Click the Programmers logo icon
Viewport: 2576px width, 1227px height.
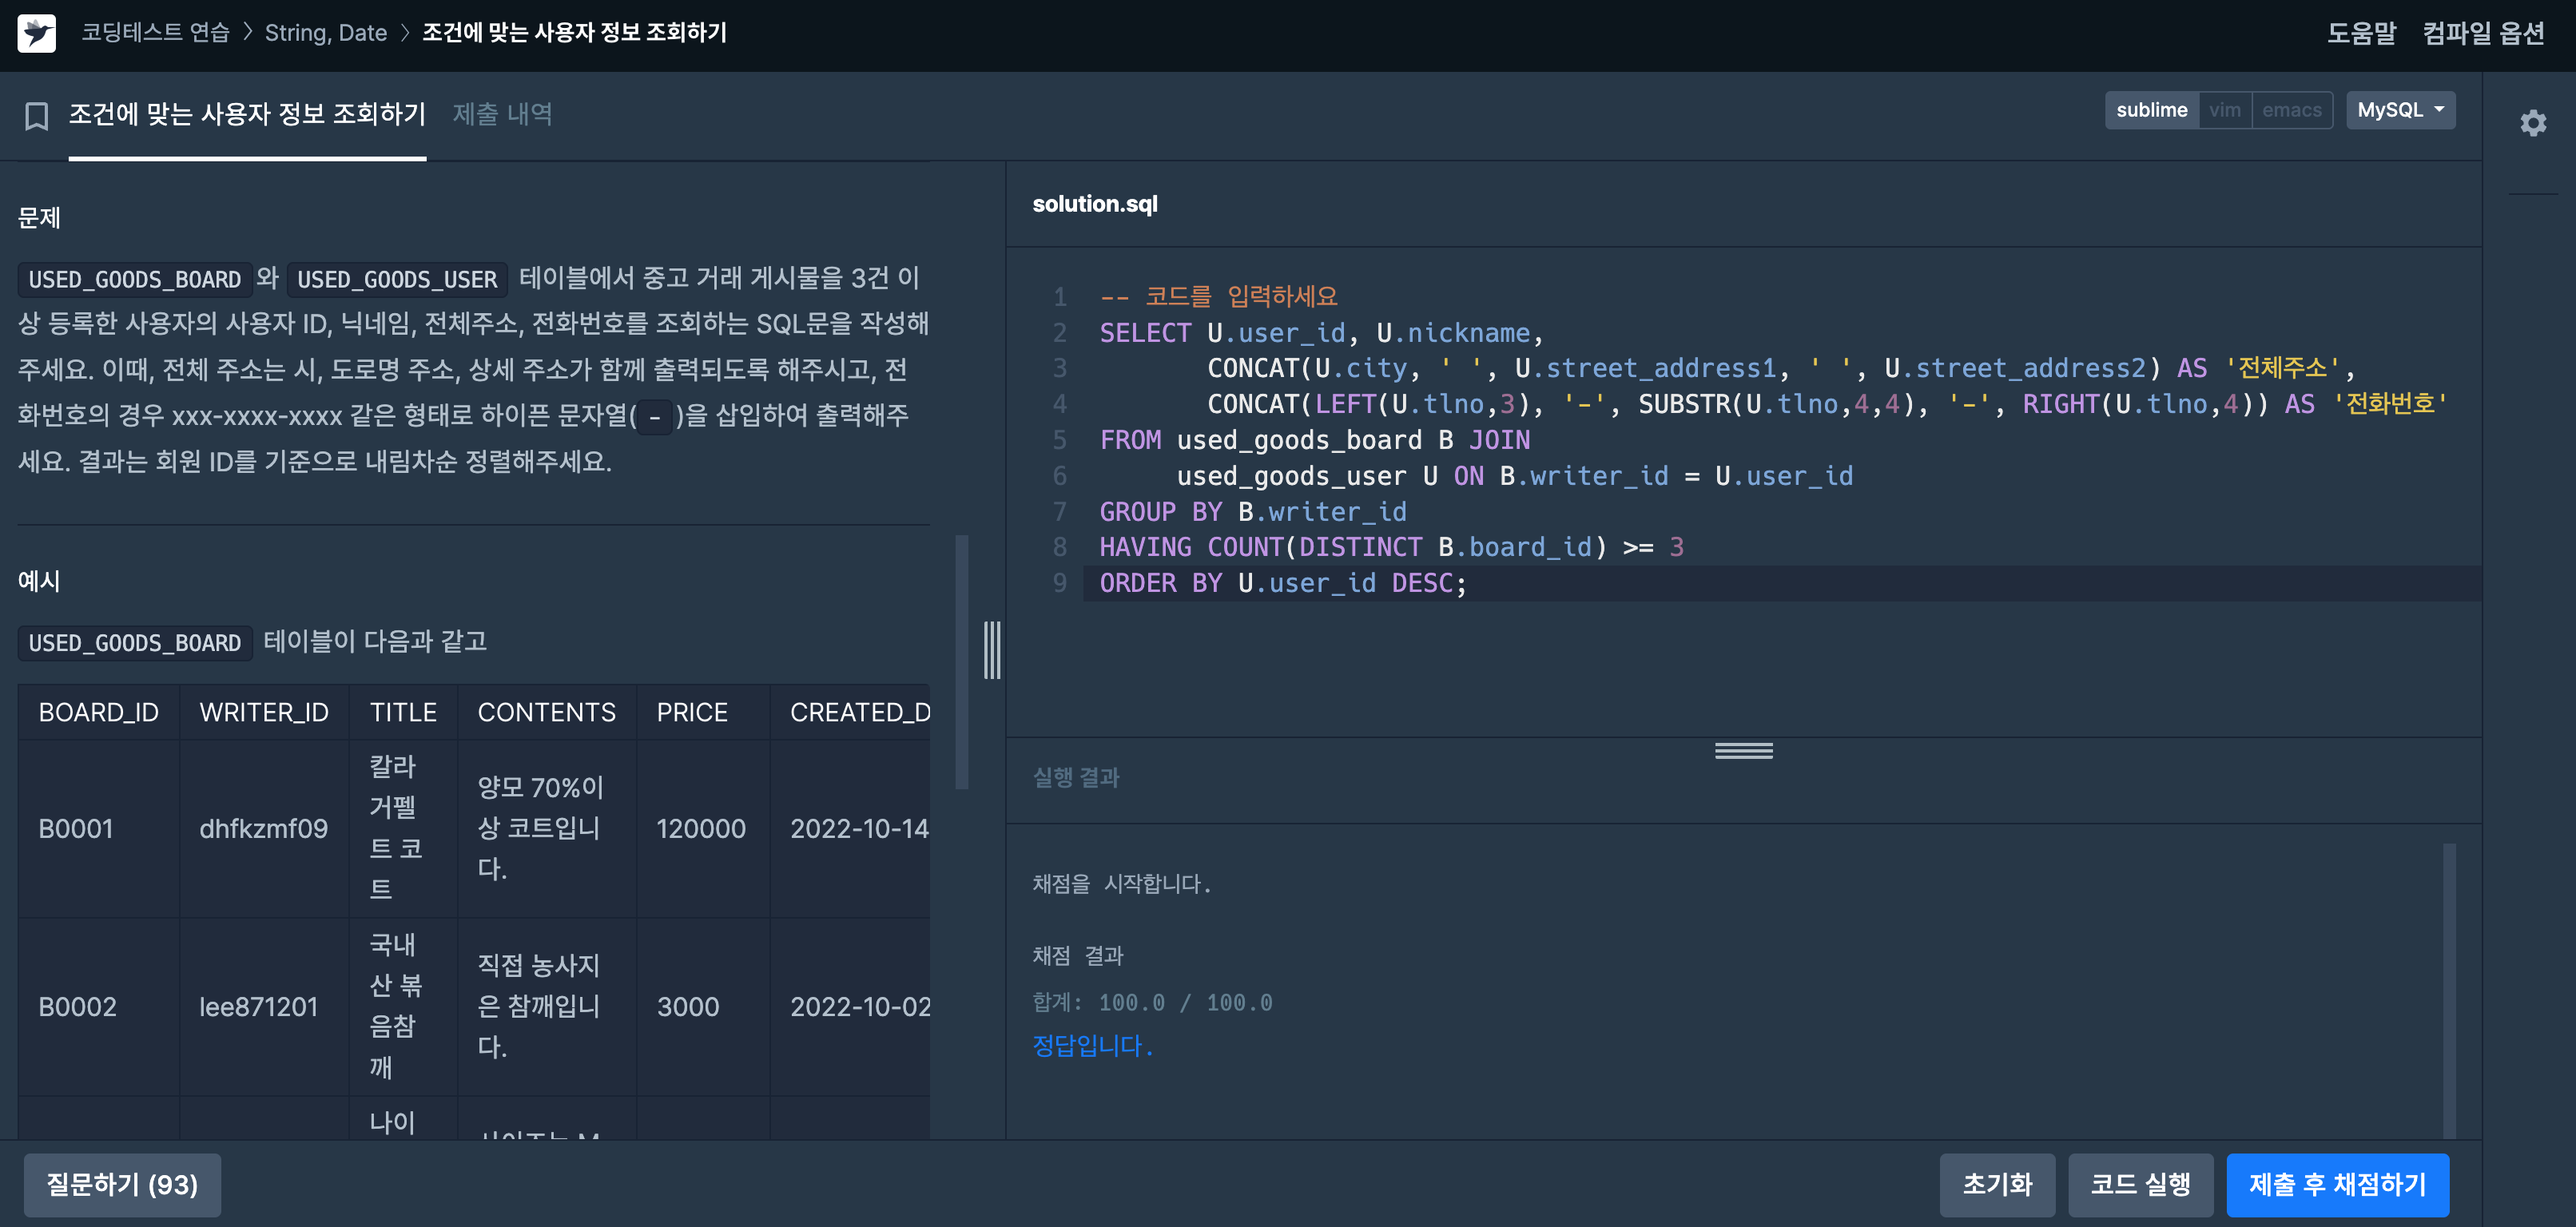pos(37,33)
